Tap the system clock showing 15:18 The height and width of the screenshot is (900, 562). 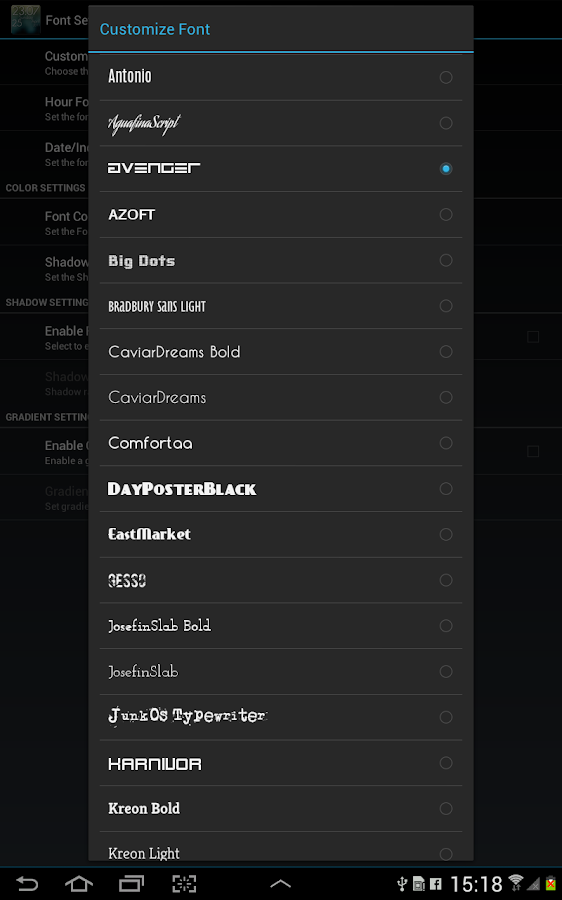476,884
